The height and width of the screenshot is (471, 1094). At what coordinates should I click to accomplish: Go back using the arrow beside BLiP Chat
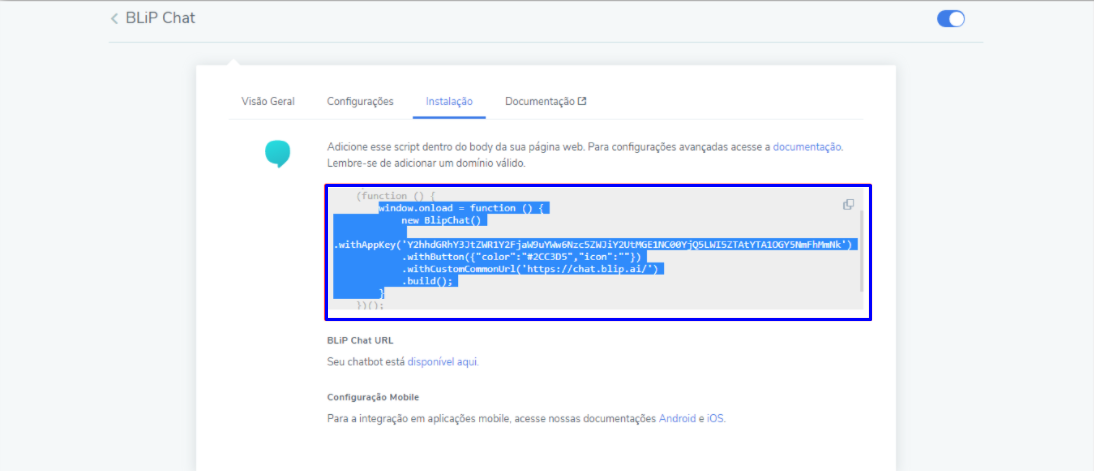pos(114,19)
